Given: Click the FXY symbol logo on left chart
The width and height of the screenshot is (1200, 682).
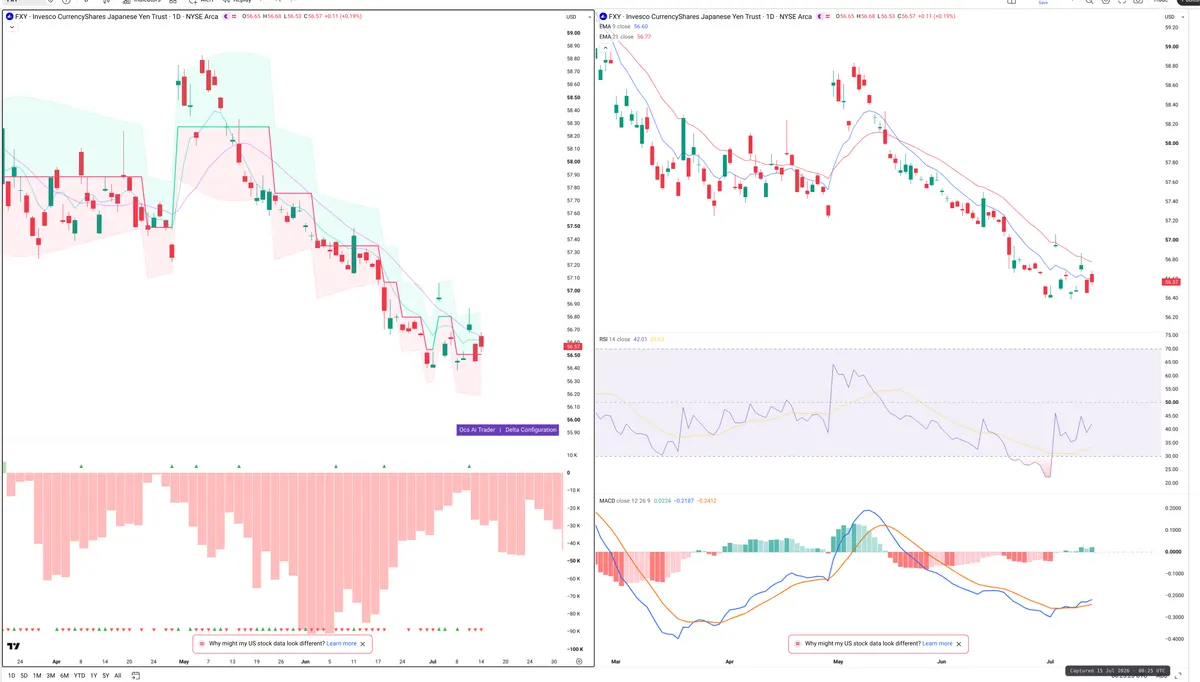Looking at the screenshot, I should [x=9, y=16].
